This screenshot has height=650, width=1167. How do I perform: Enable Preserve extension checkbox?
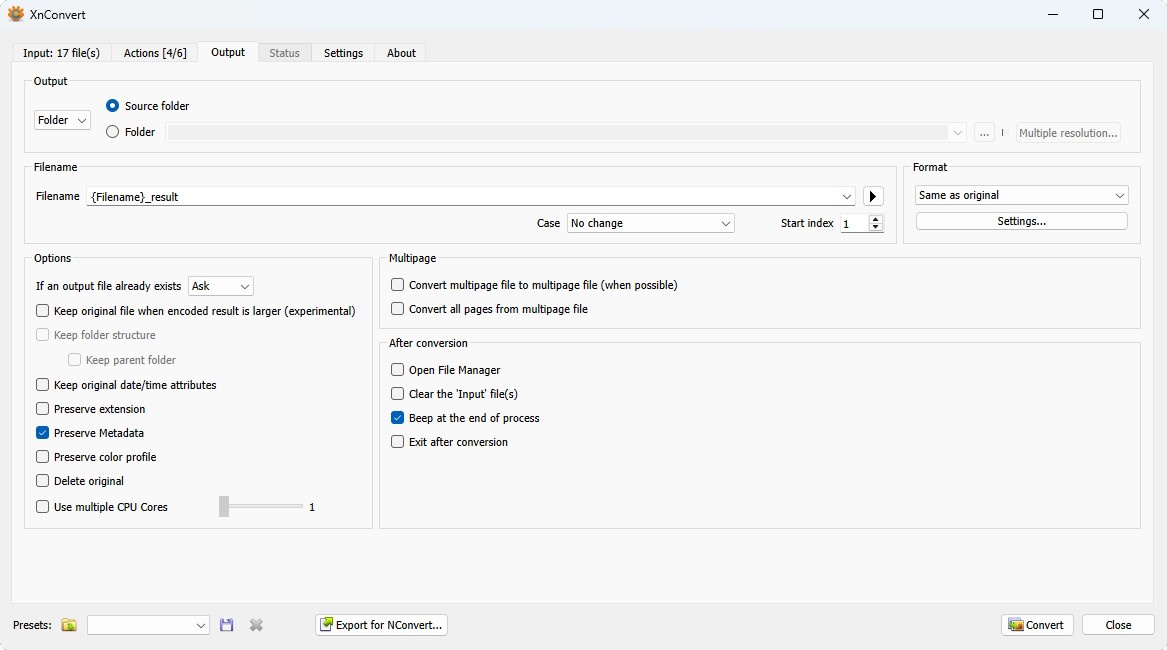coord(42,409)
